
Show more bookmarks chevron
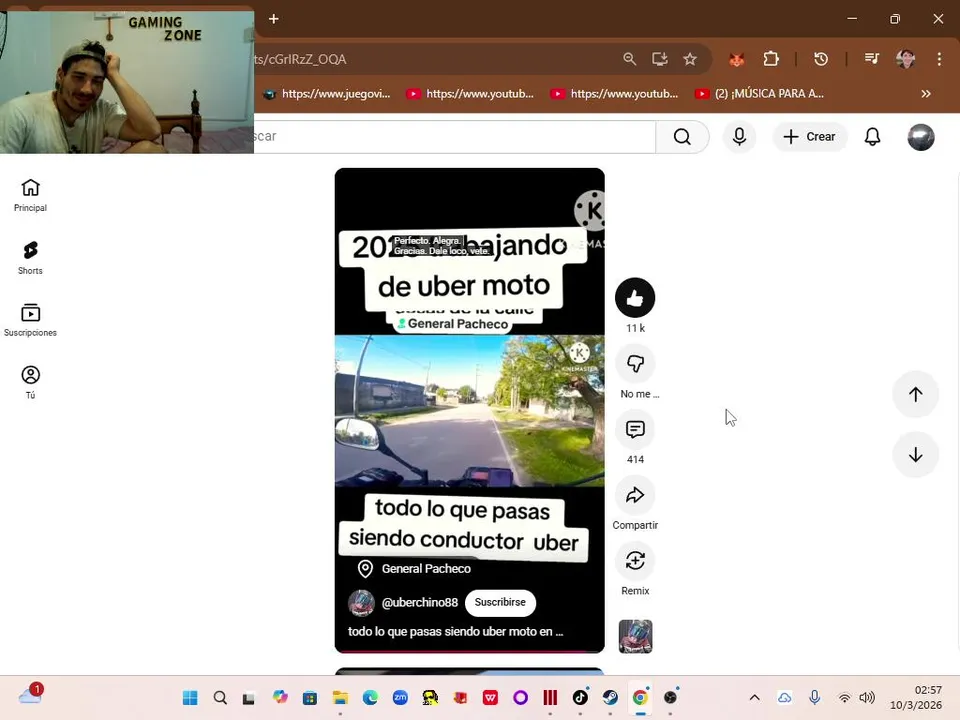coord(926,94)
